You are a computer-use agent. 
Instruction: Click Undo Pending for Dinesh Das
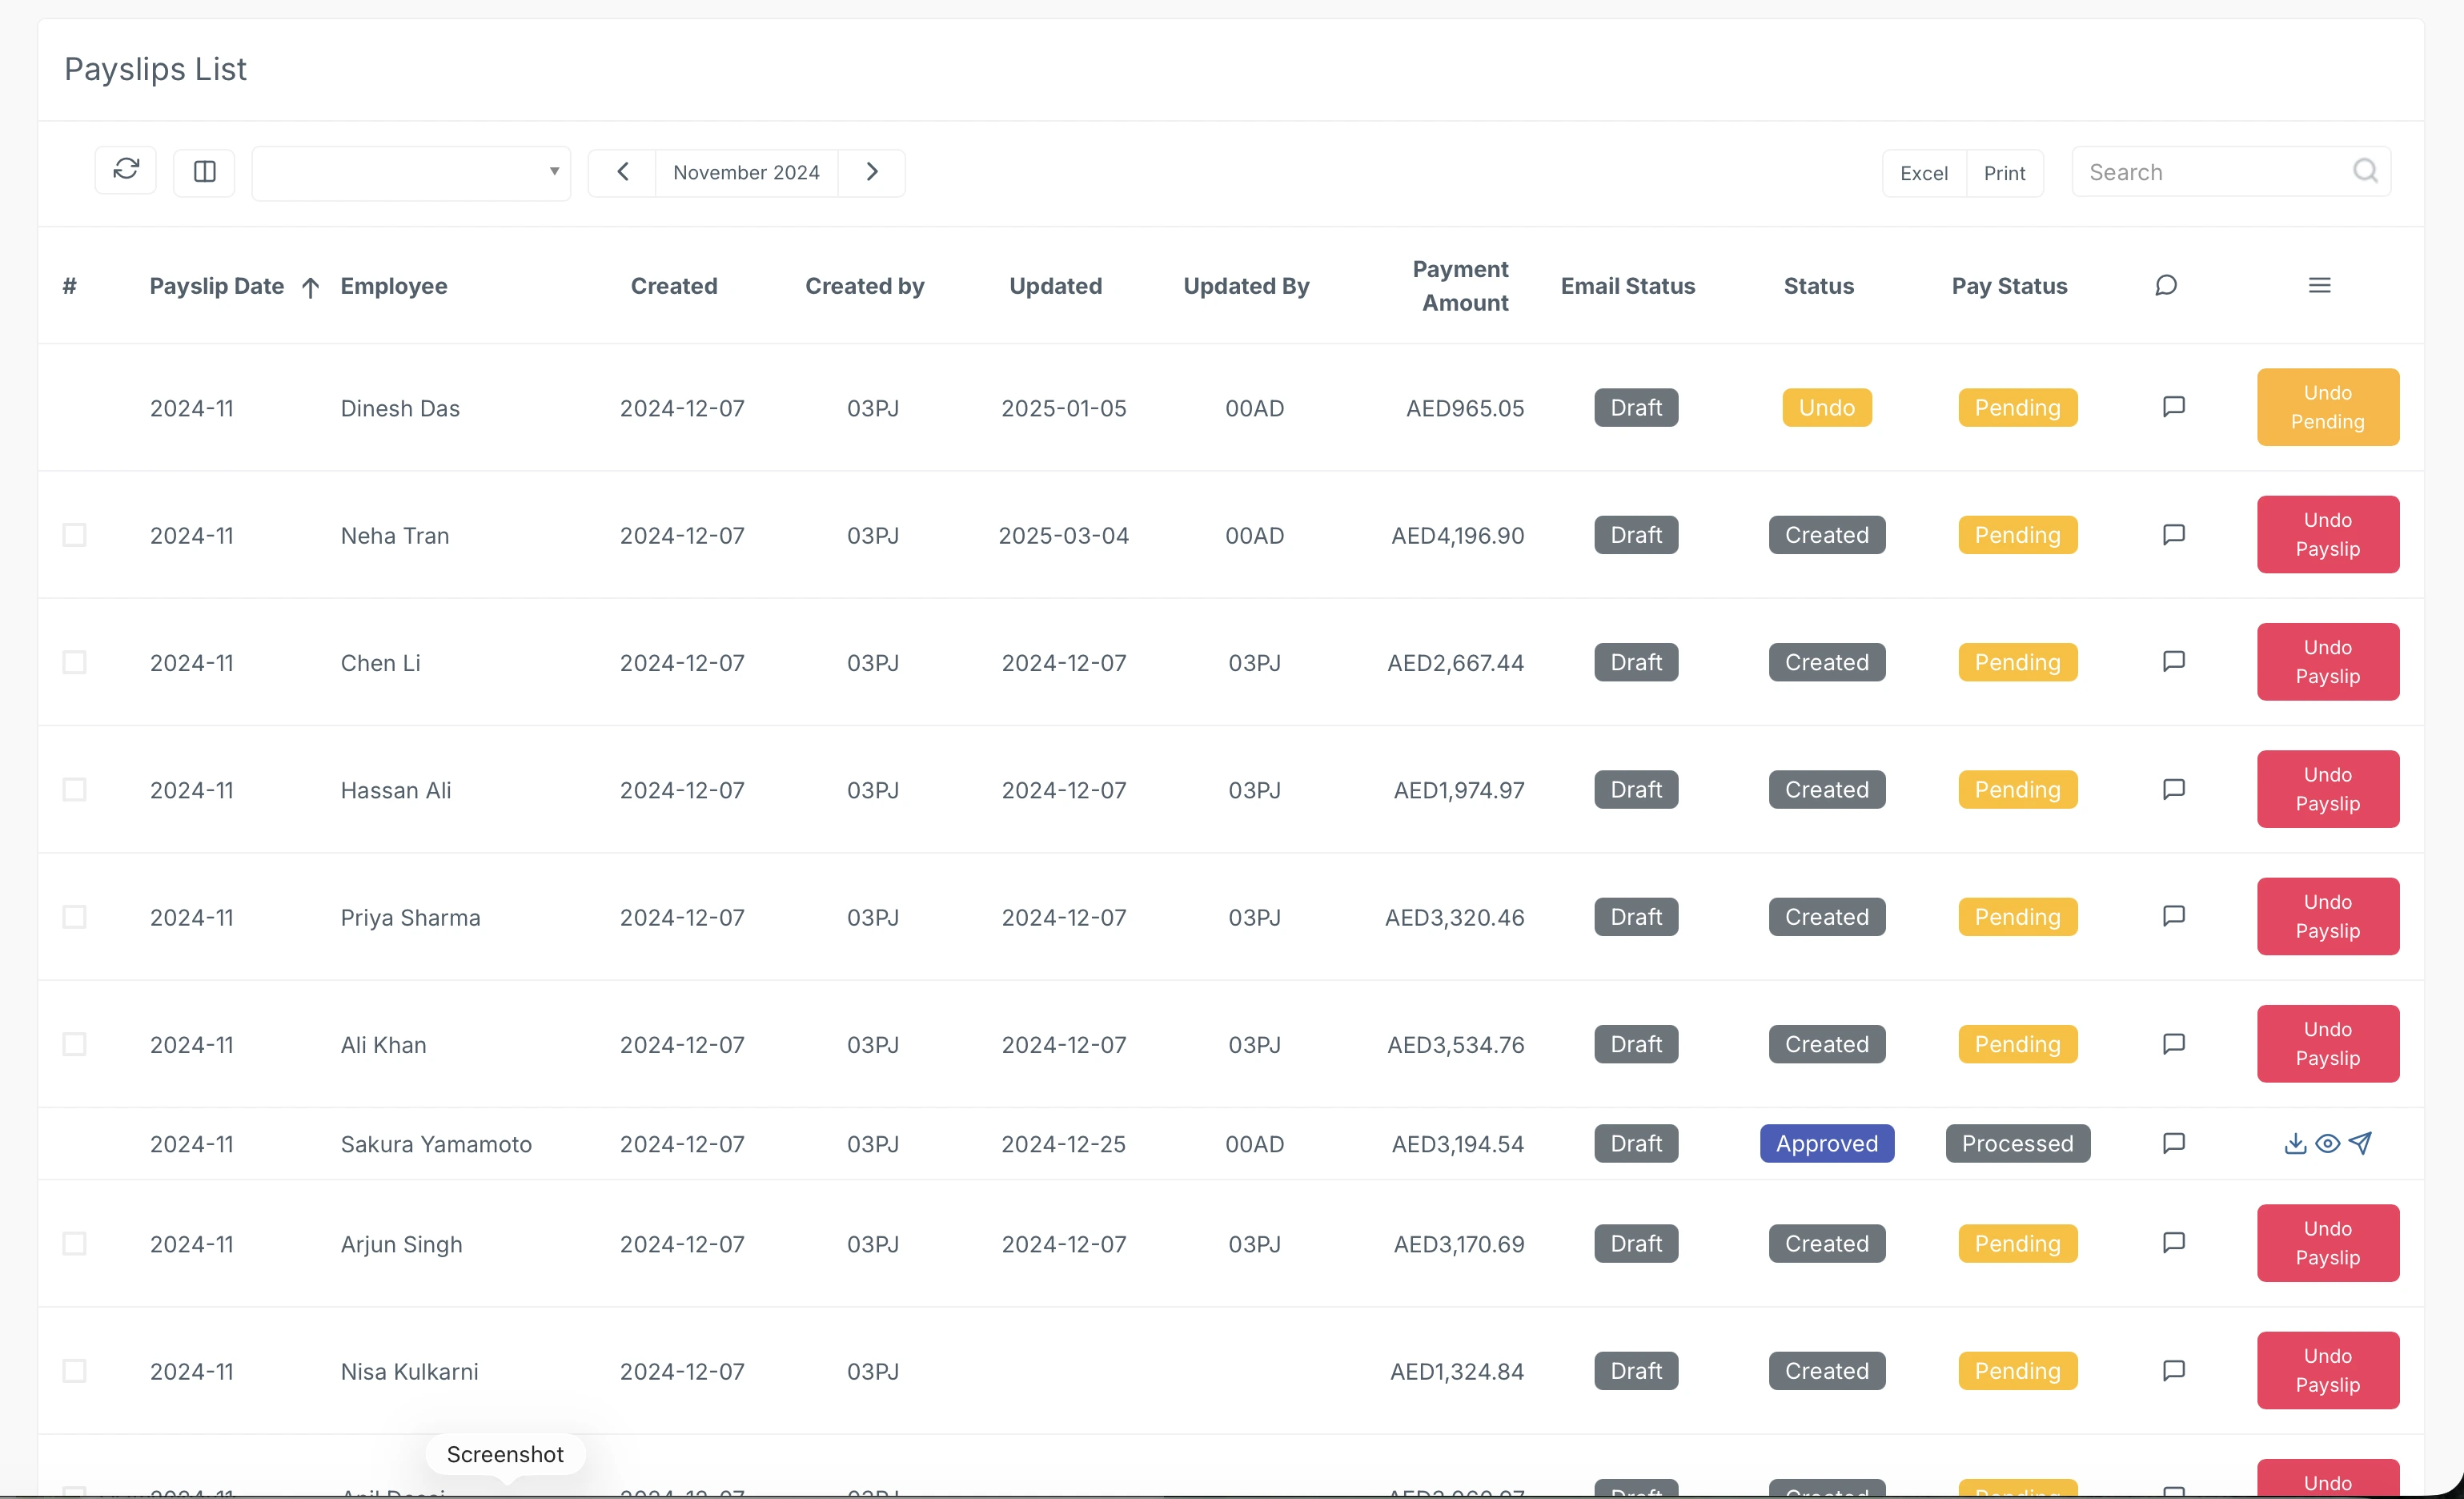[2328, 407]
